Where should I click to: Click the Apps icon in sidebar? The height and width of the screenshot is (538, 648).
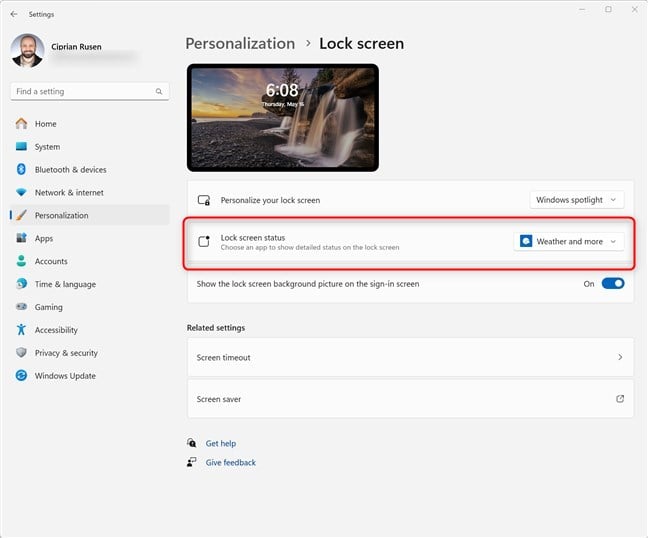21,238
